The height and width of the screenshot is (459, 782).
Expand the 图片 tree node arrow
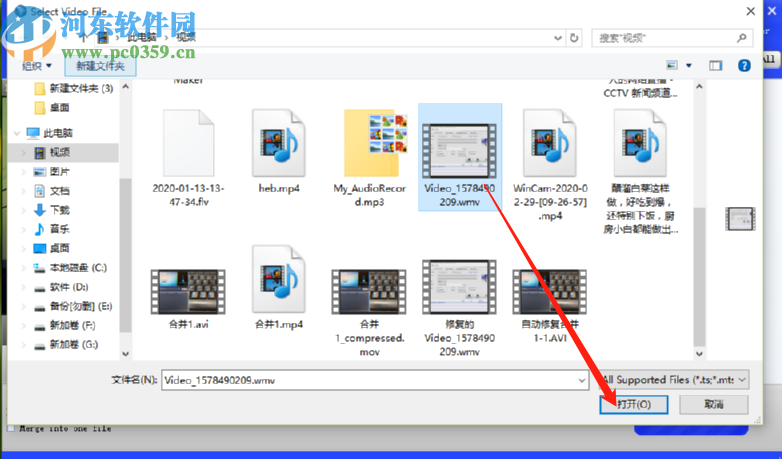tap(23, 172)
